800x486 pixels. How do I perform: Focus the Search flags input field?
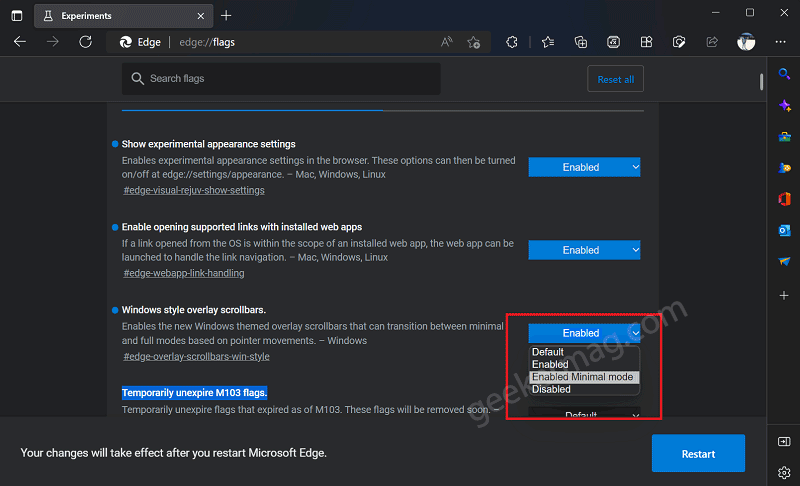(x=281, y=79)
